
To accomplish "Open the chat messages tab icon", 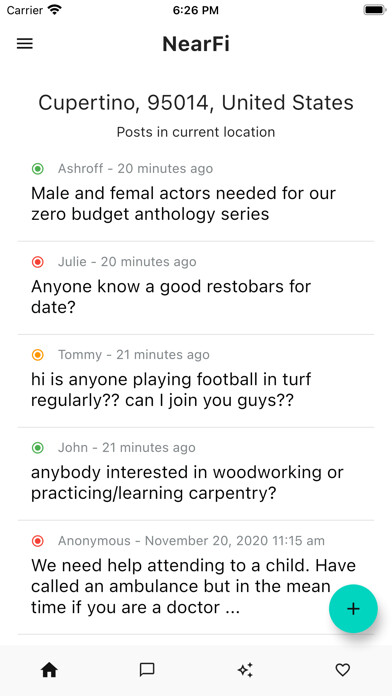I will coord(147,670).
